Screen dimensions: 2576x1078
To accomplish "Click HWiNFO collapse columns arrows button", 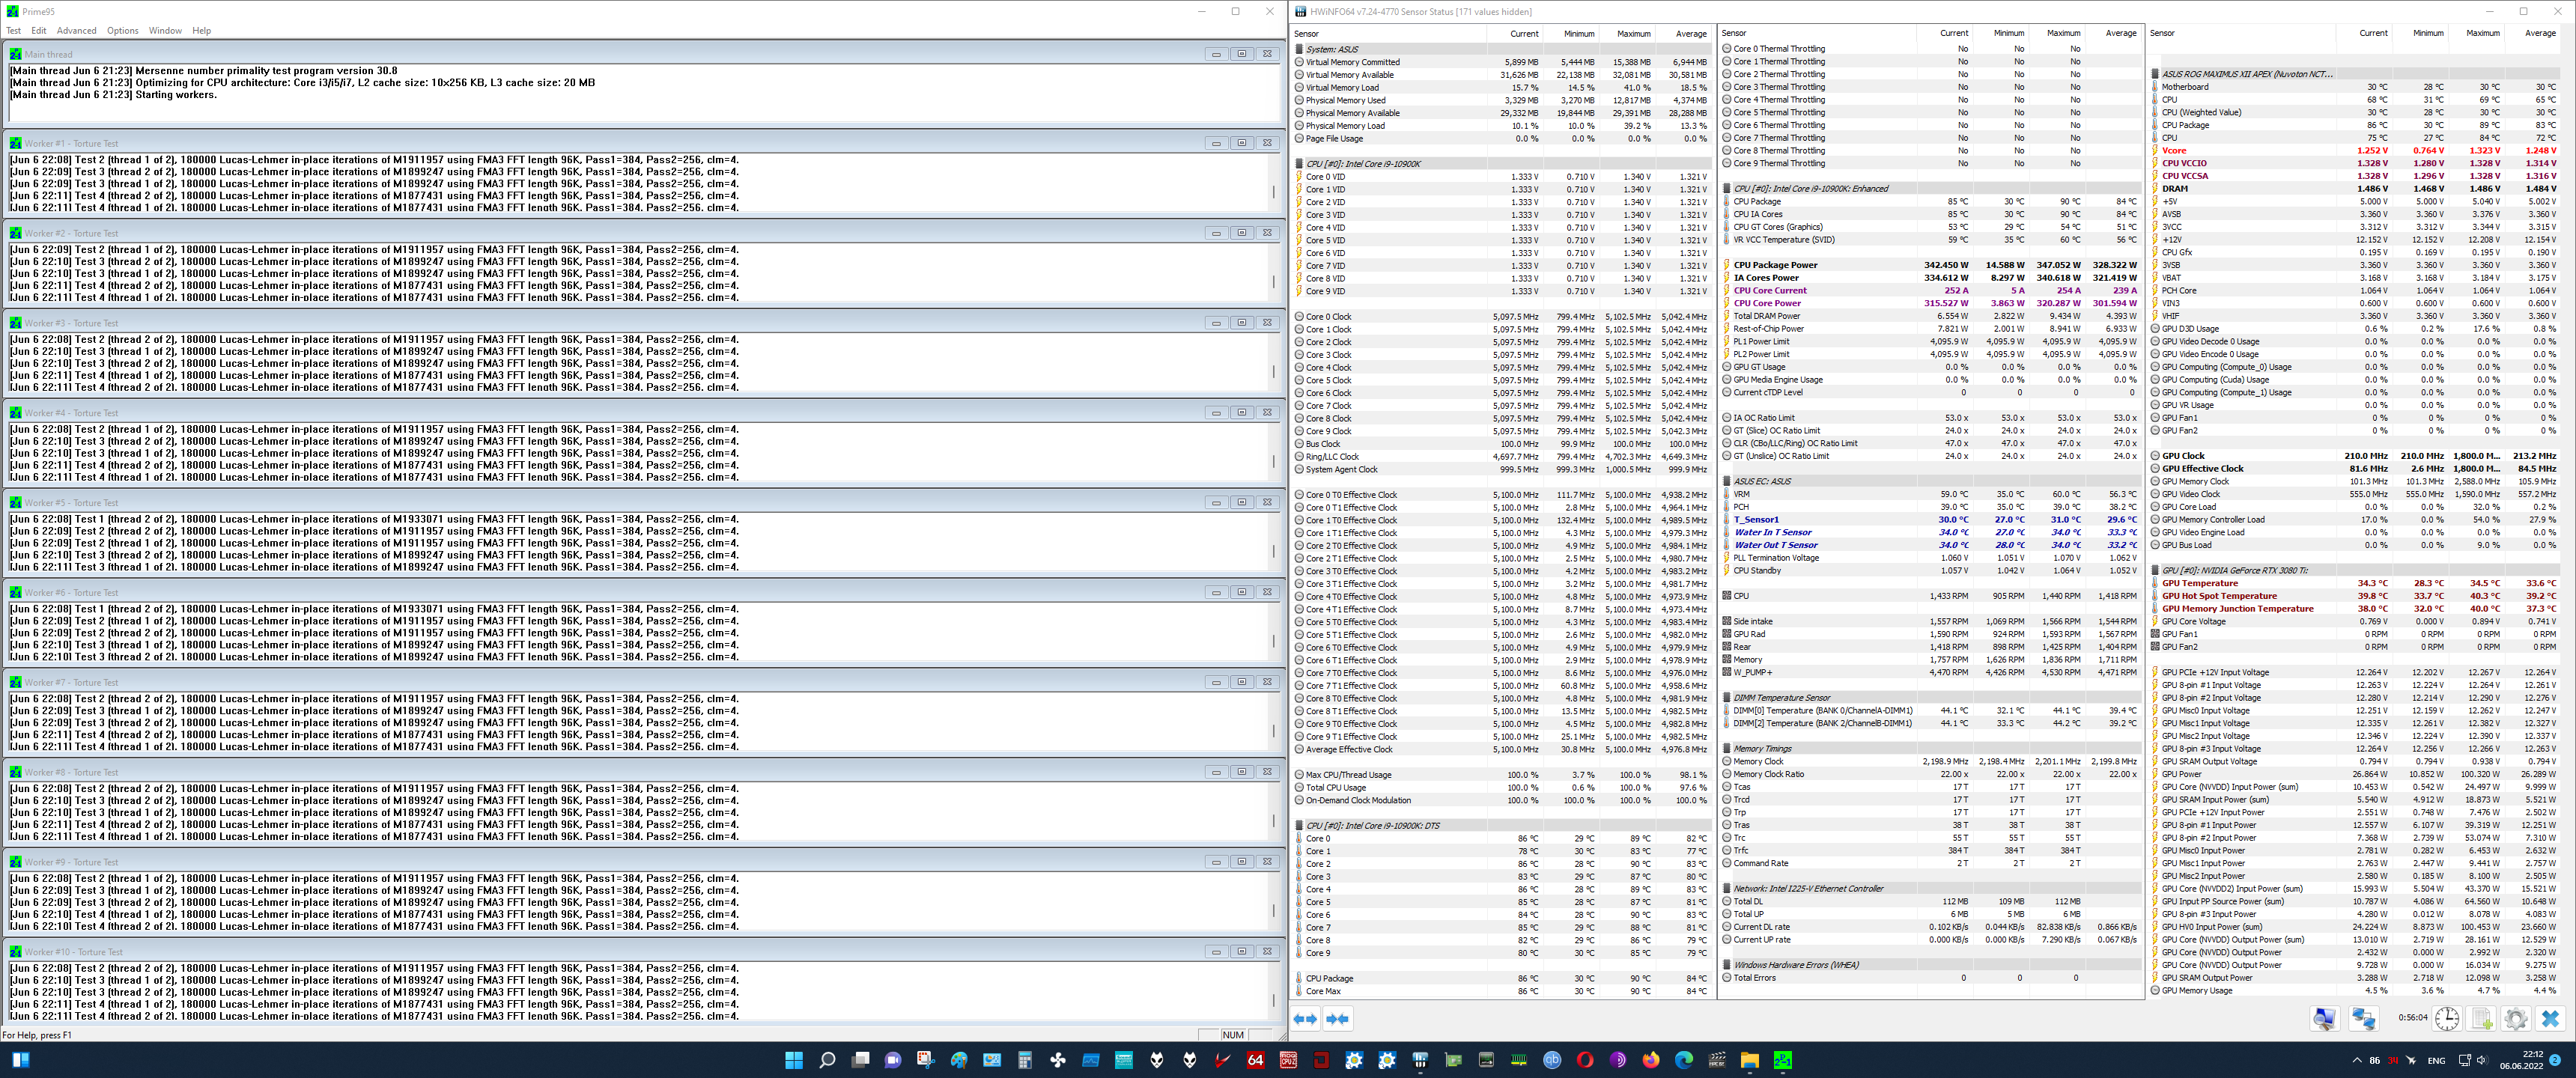I will tap(1338, 1019).
